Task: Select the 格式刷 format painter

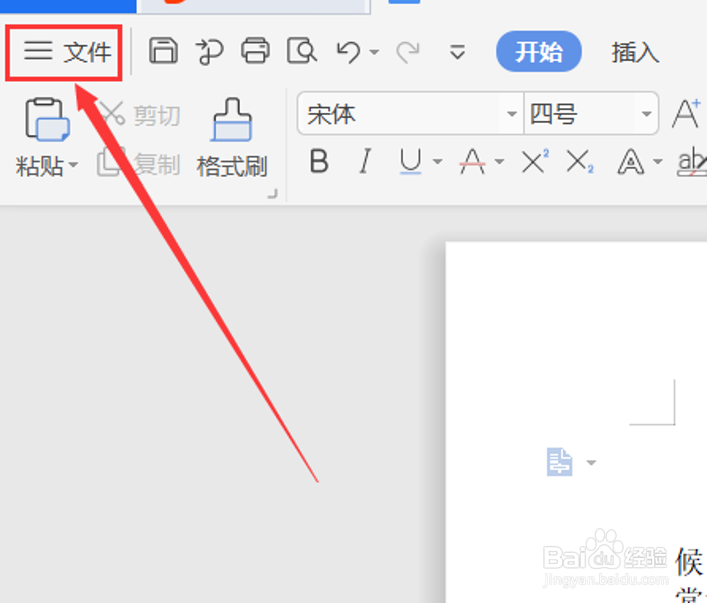Action: coord(232,138)
